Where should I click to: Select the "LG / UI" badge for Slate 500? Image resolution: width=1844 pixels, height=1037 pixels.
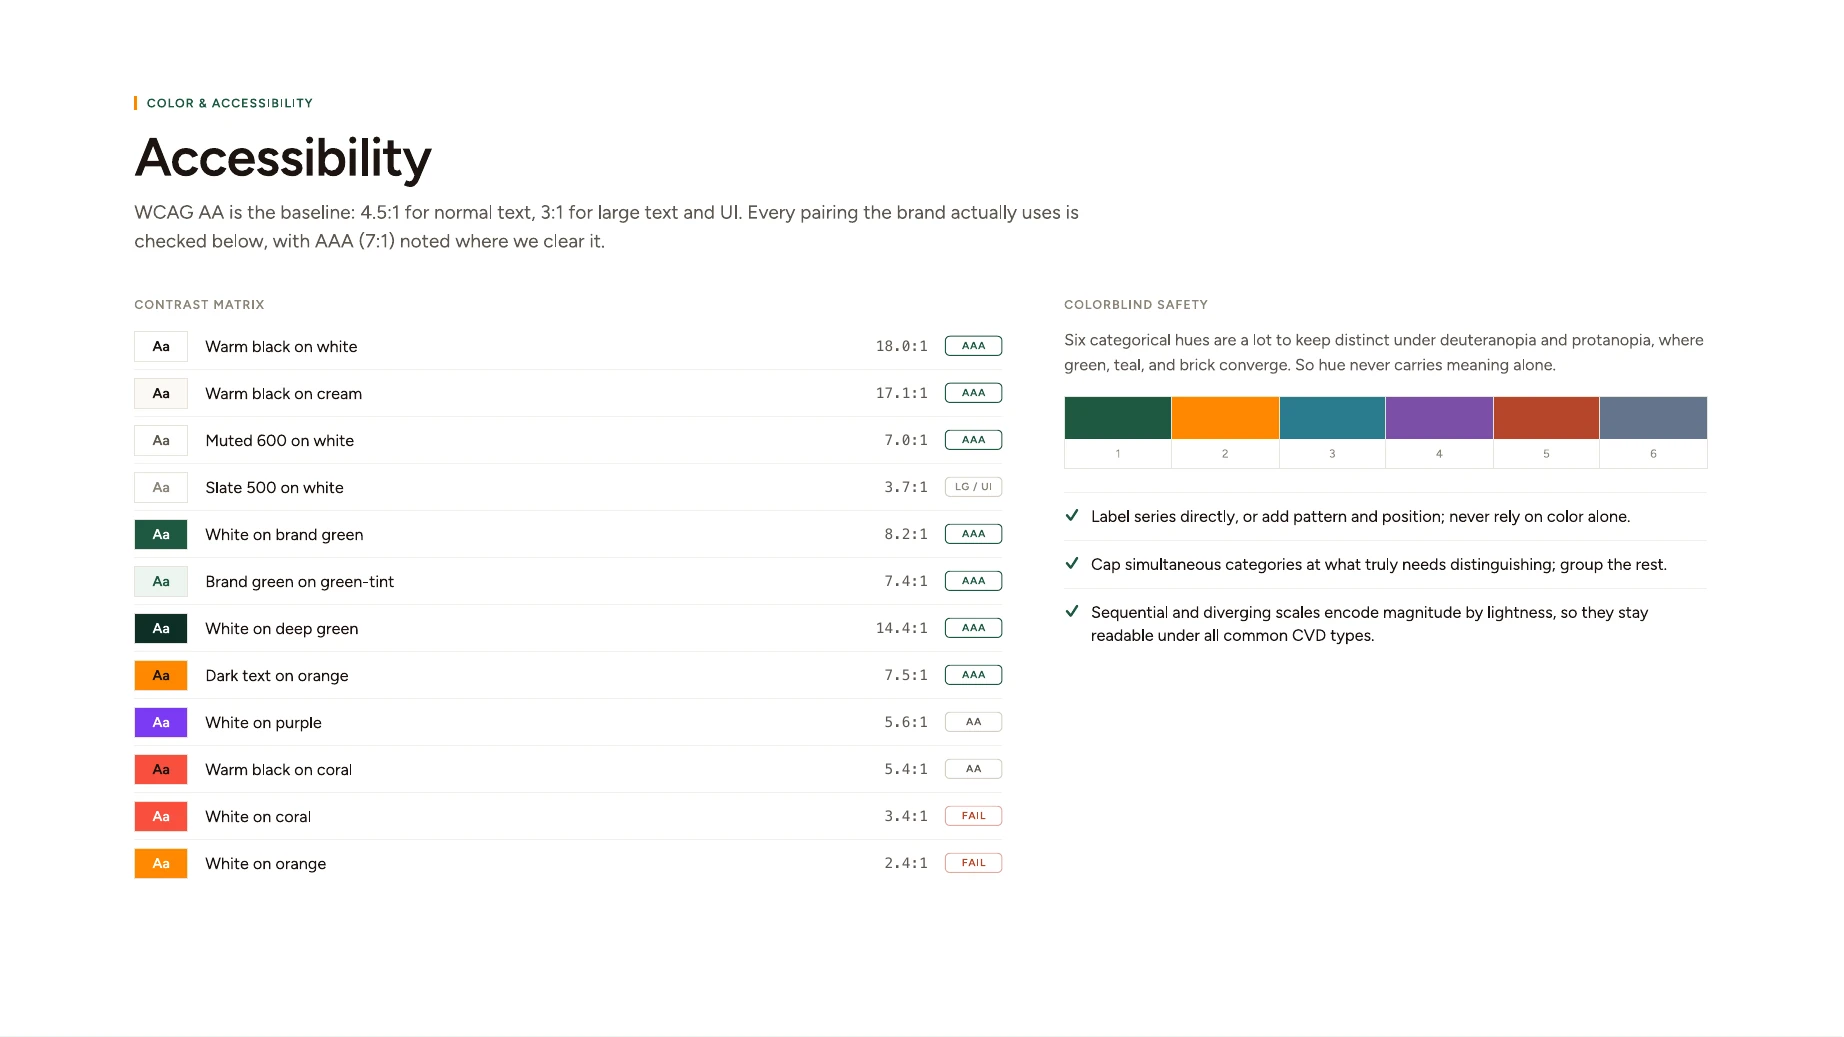973,487
